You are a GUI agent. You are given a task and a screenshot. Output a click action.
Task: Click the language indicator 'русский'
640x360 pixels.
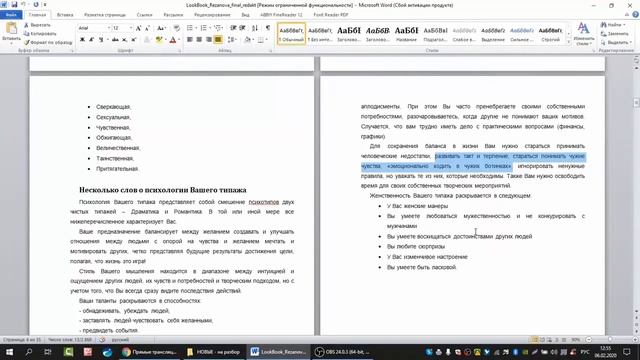pos(120,340)
